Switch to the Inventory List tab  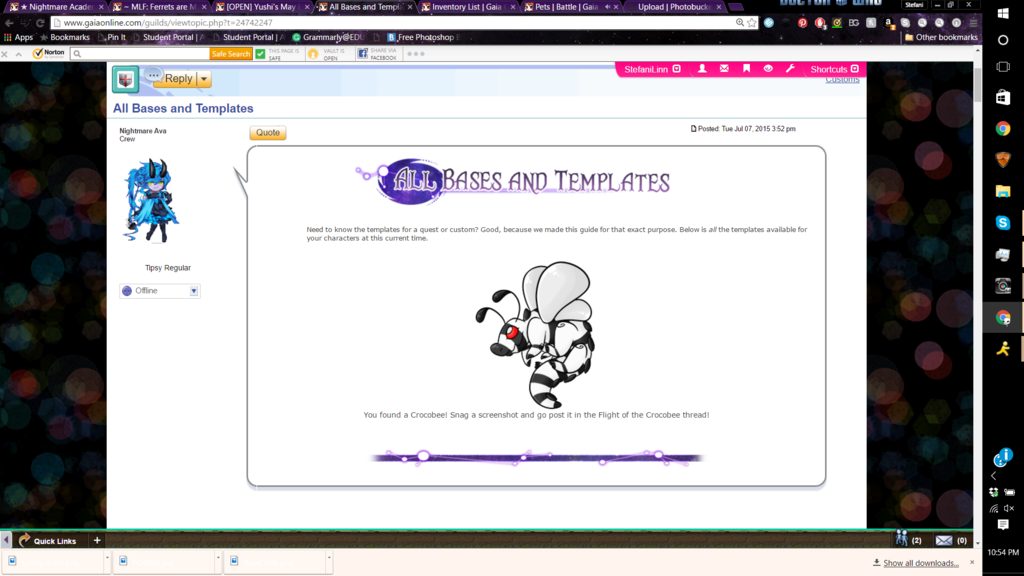(x=466, y=7)
